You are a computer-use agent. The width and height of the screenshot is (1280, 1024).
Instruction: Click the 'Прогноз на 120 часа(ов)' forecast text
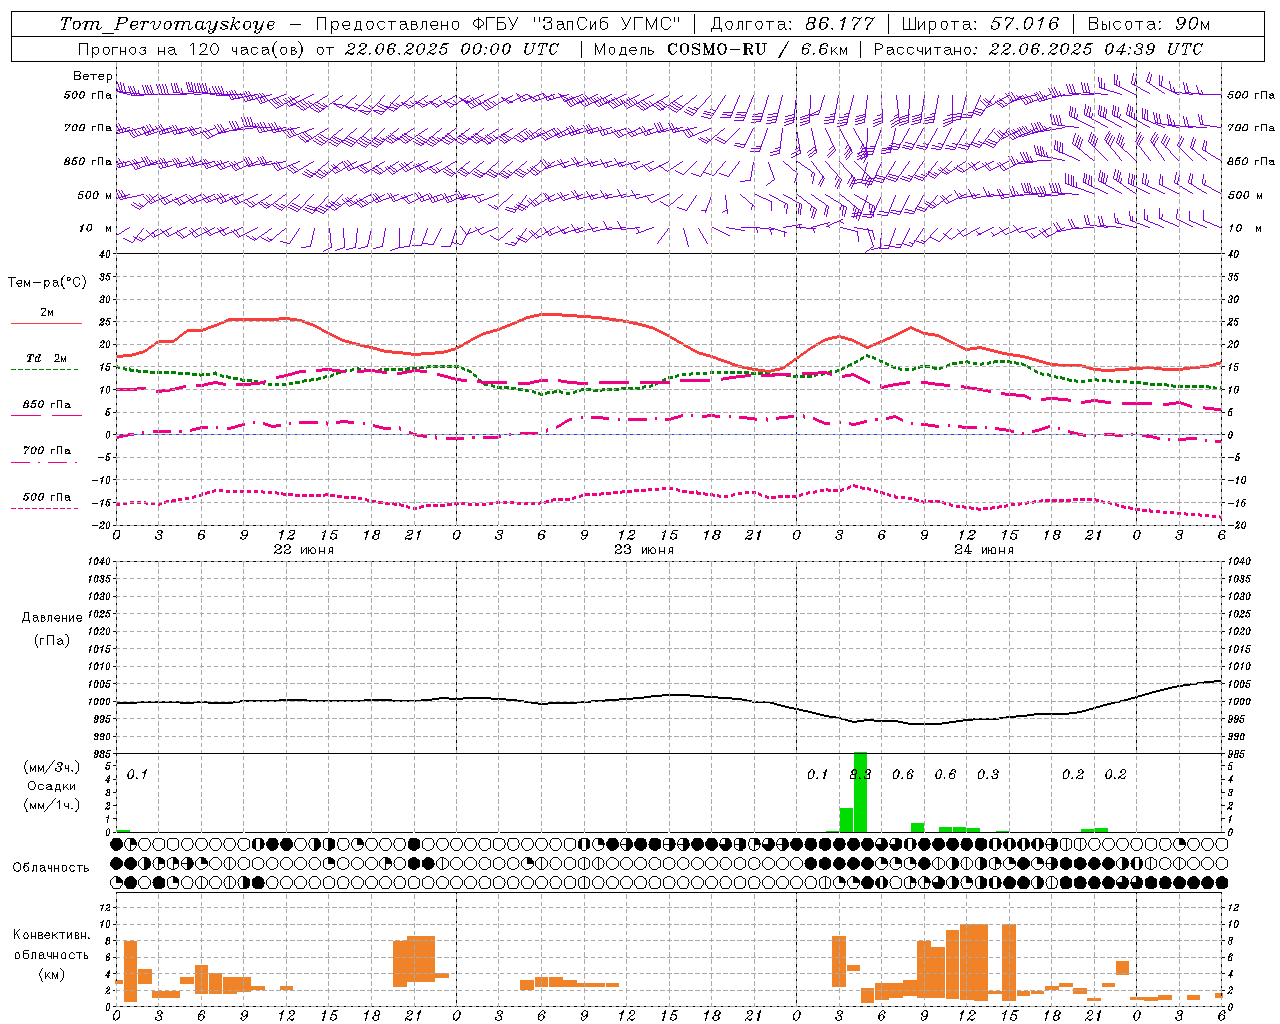point(192,49)
